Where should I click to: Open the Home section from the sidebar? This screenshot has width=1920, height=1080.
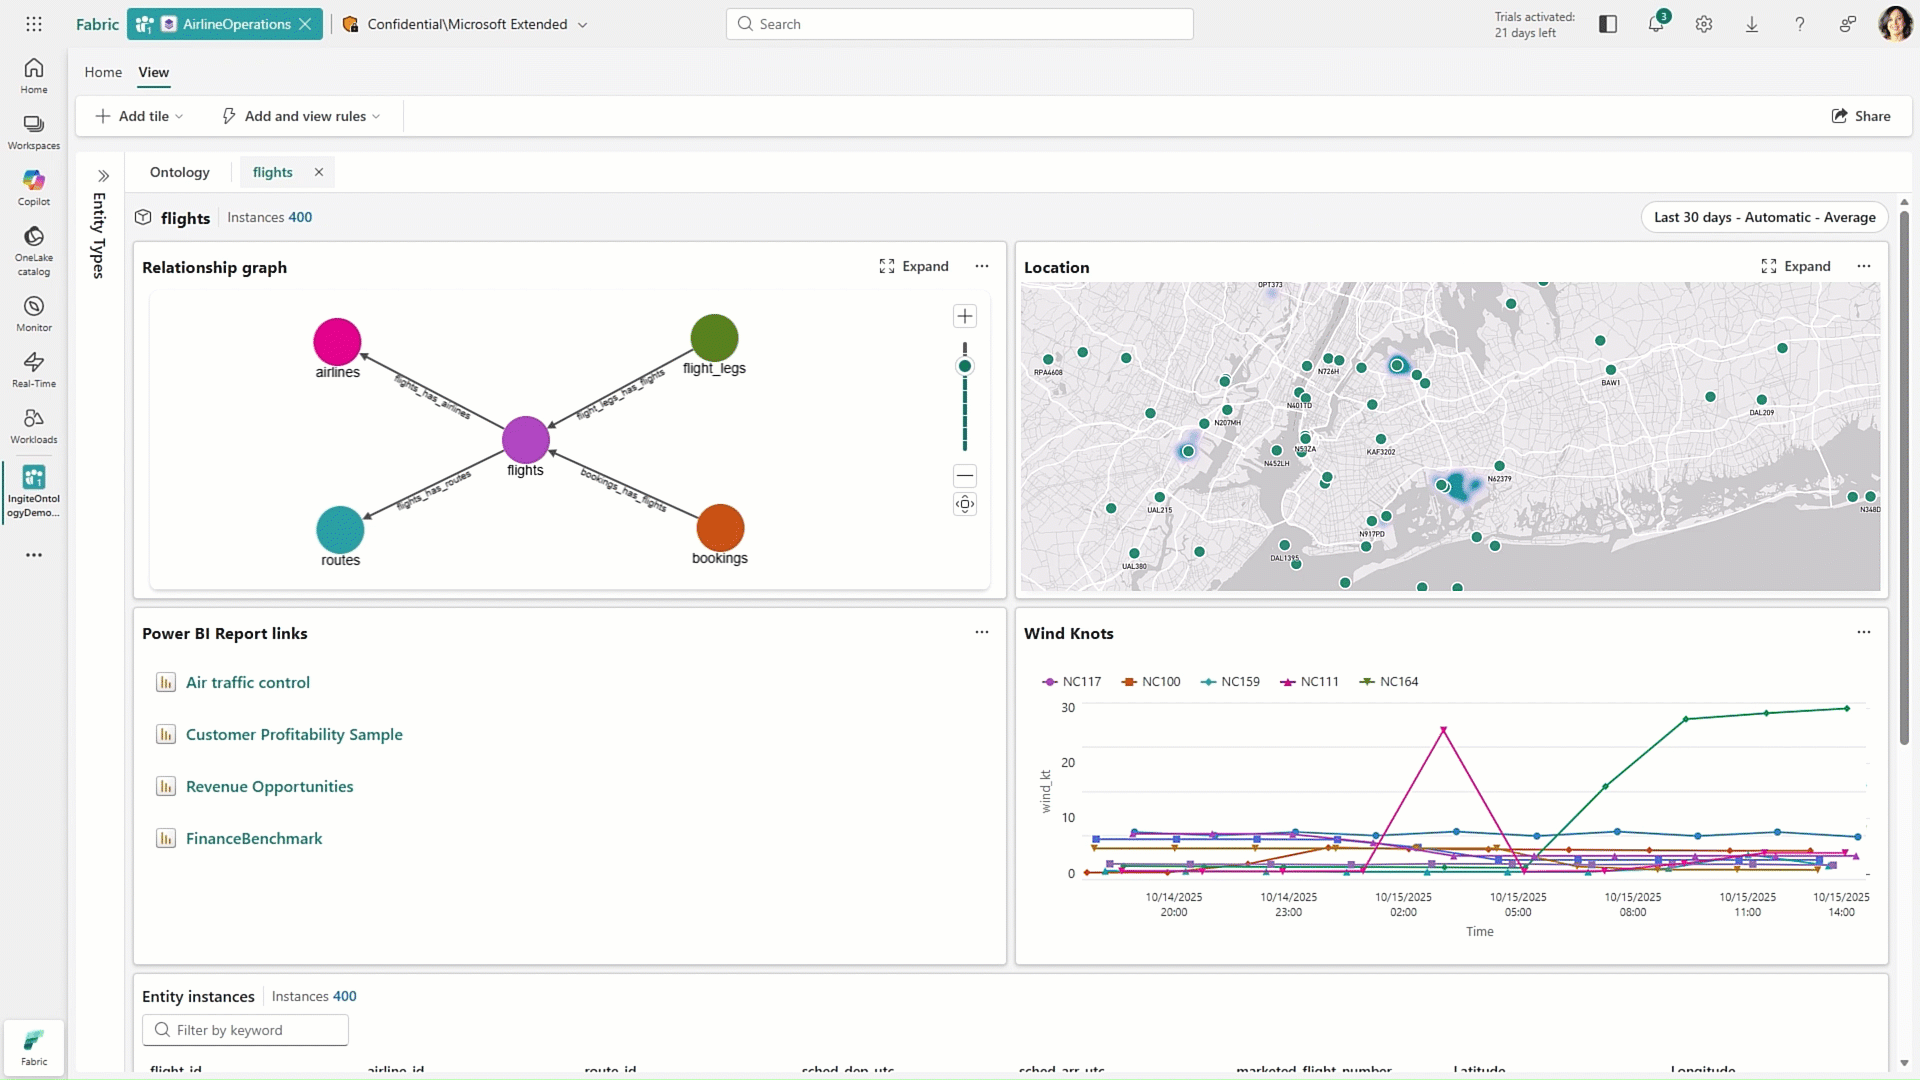coord(33,73)
